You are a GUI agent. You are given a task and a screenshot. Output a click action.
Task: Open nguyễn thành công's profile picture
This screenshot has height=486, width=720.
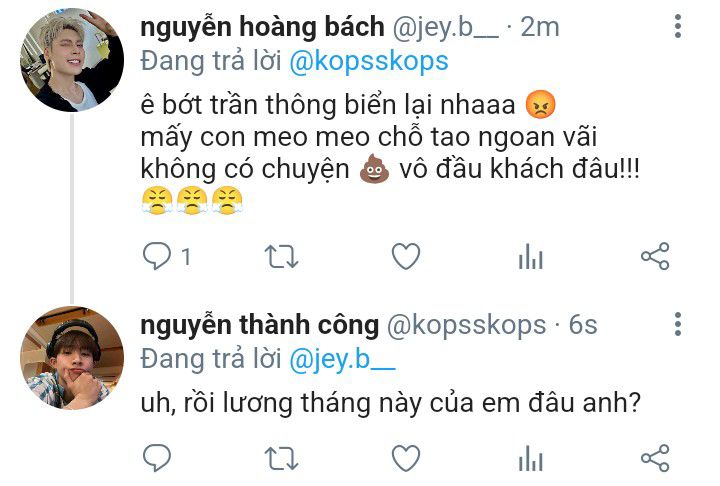[x=72, y=358]
